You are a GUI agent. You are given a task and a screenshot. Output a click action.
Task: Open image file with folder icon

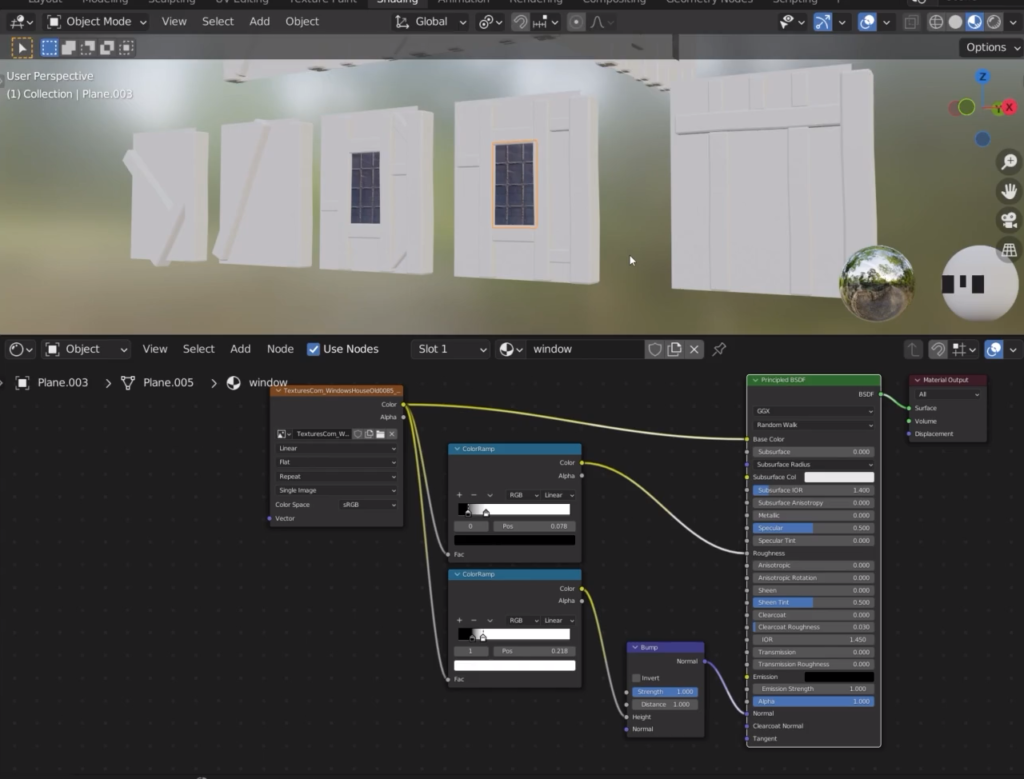[x=380, y=434]
